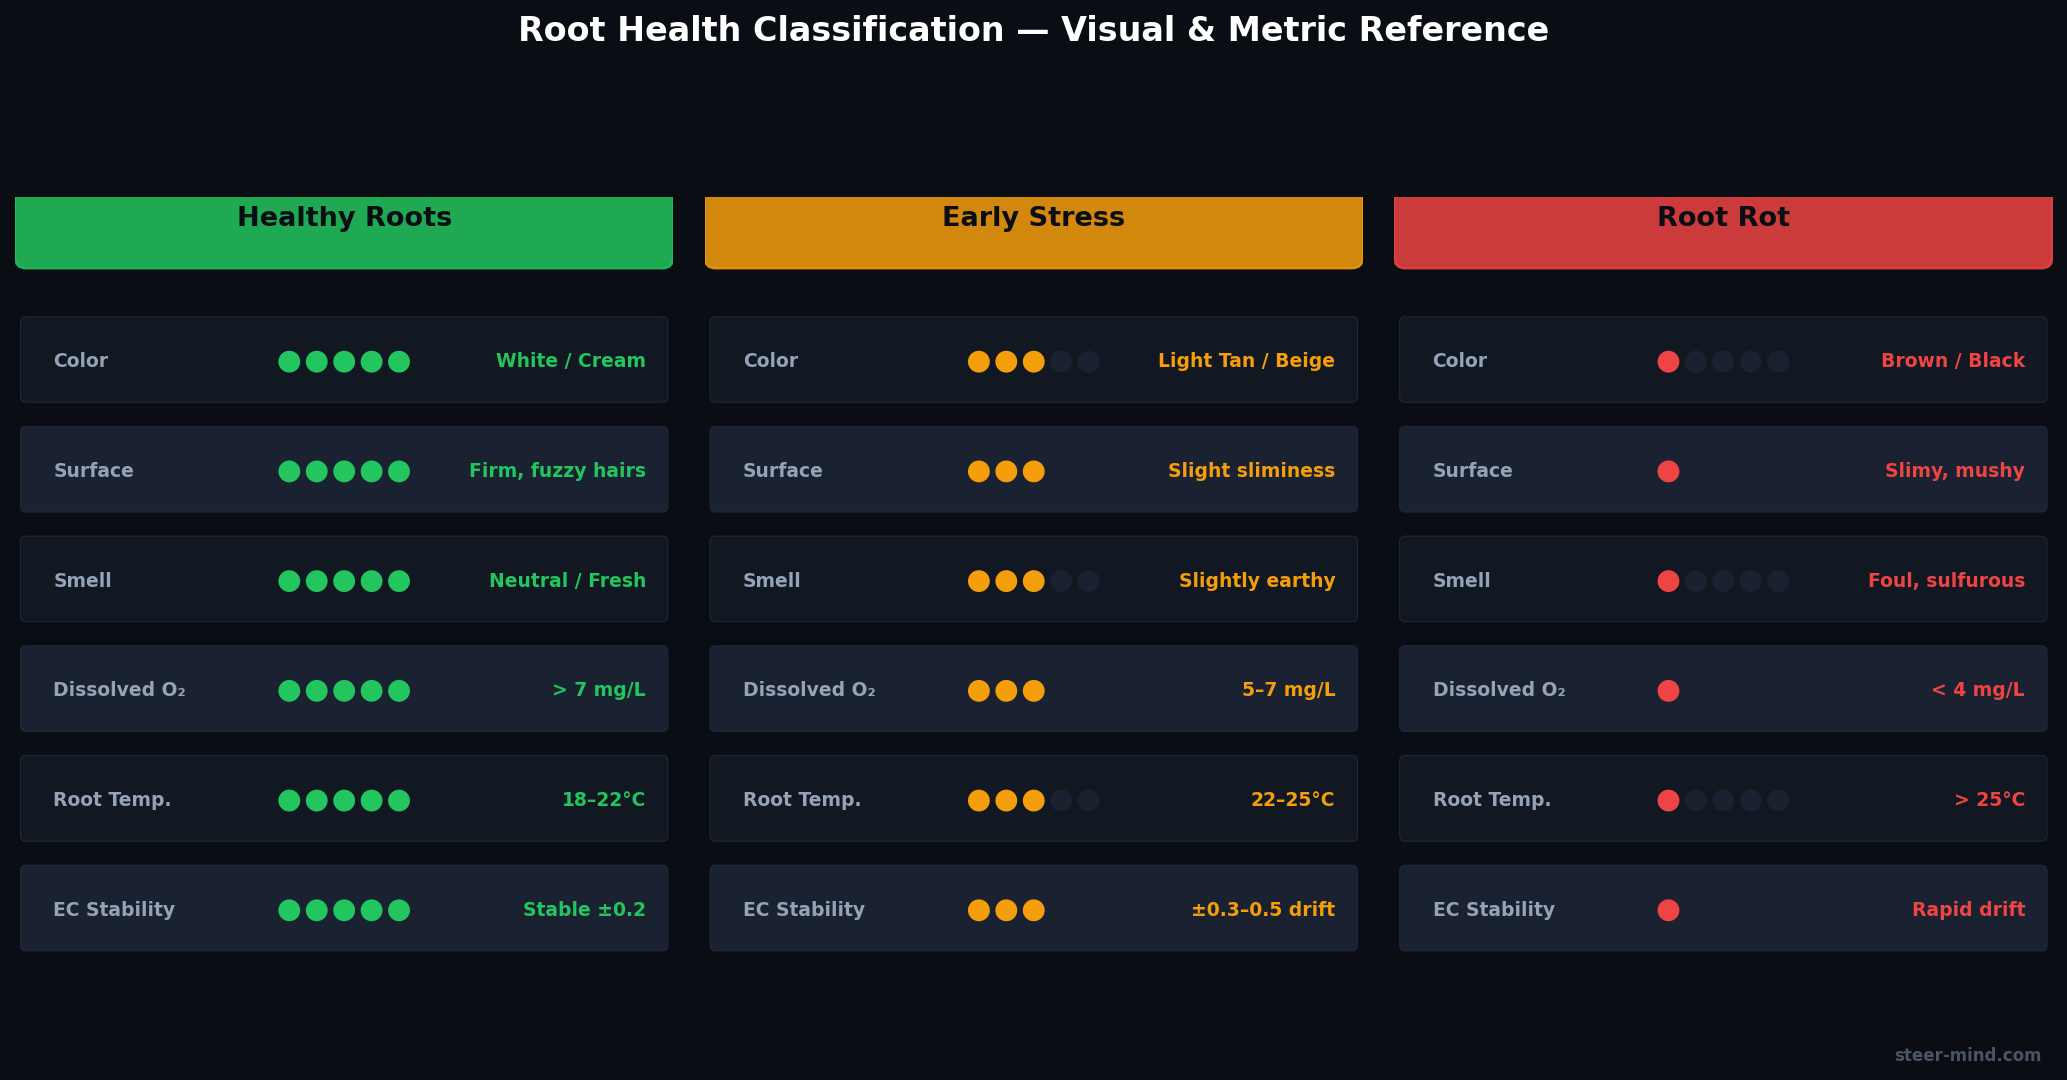Click '22–25°C' in the Early Stress column
The height and width of the screenshot is (1080, 2067).
(x=1292, y=800)
